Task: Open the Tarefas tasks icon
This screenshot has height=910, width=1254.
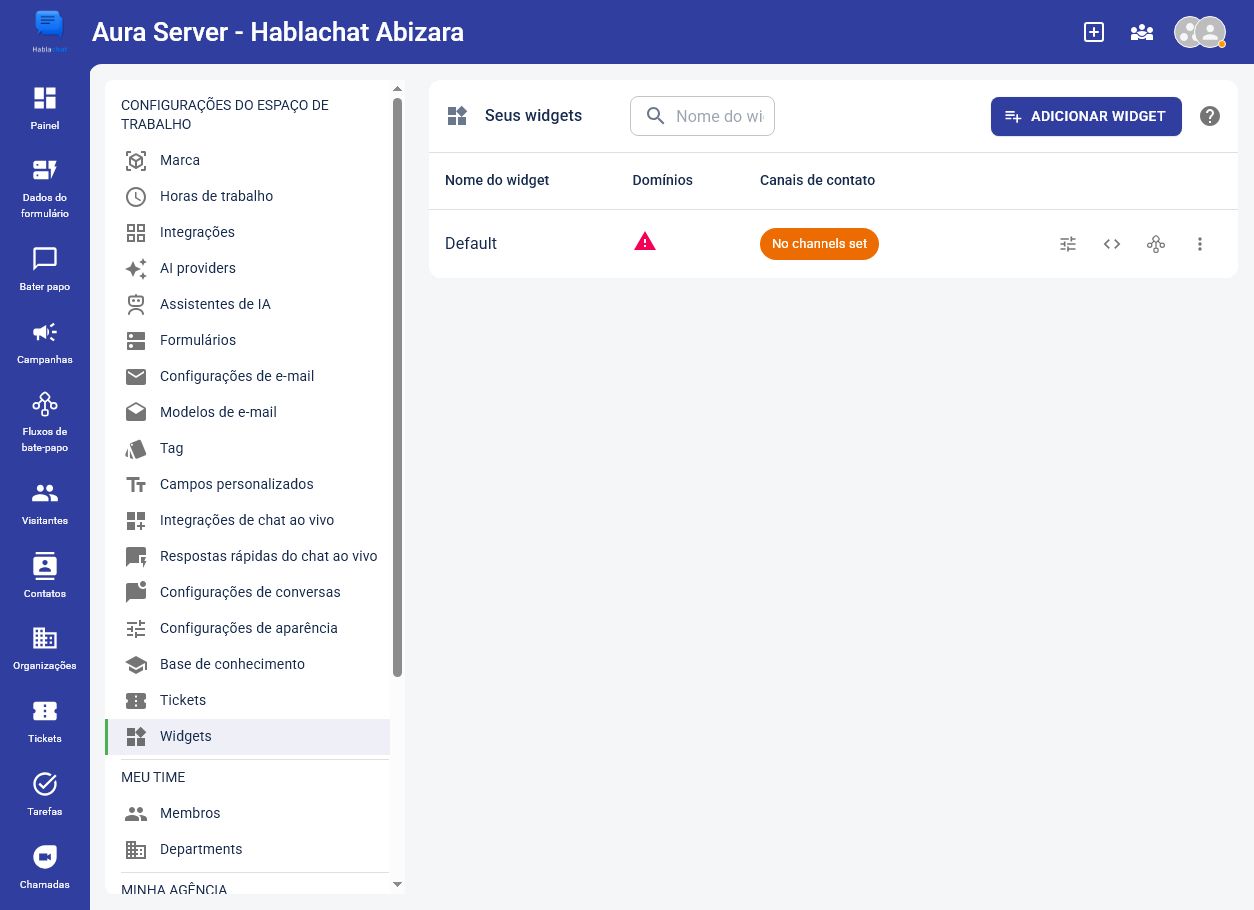Action: coord(45,794)
